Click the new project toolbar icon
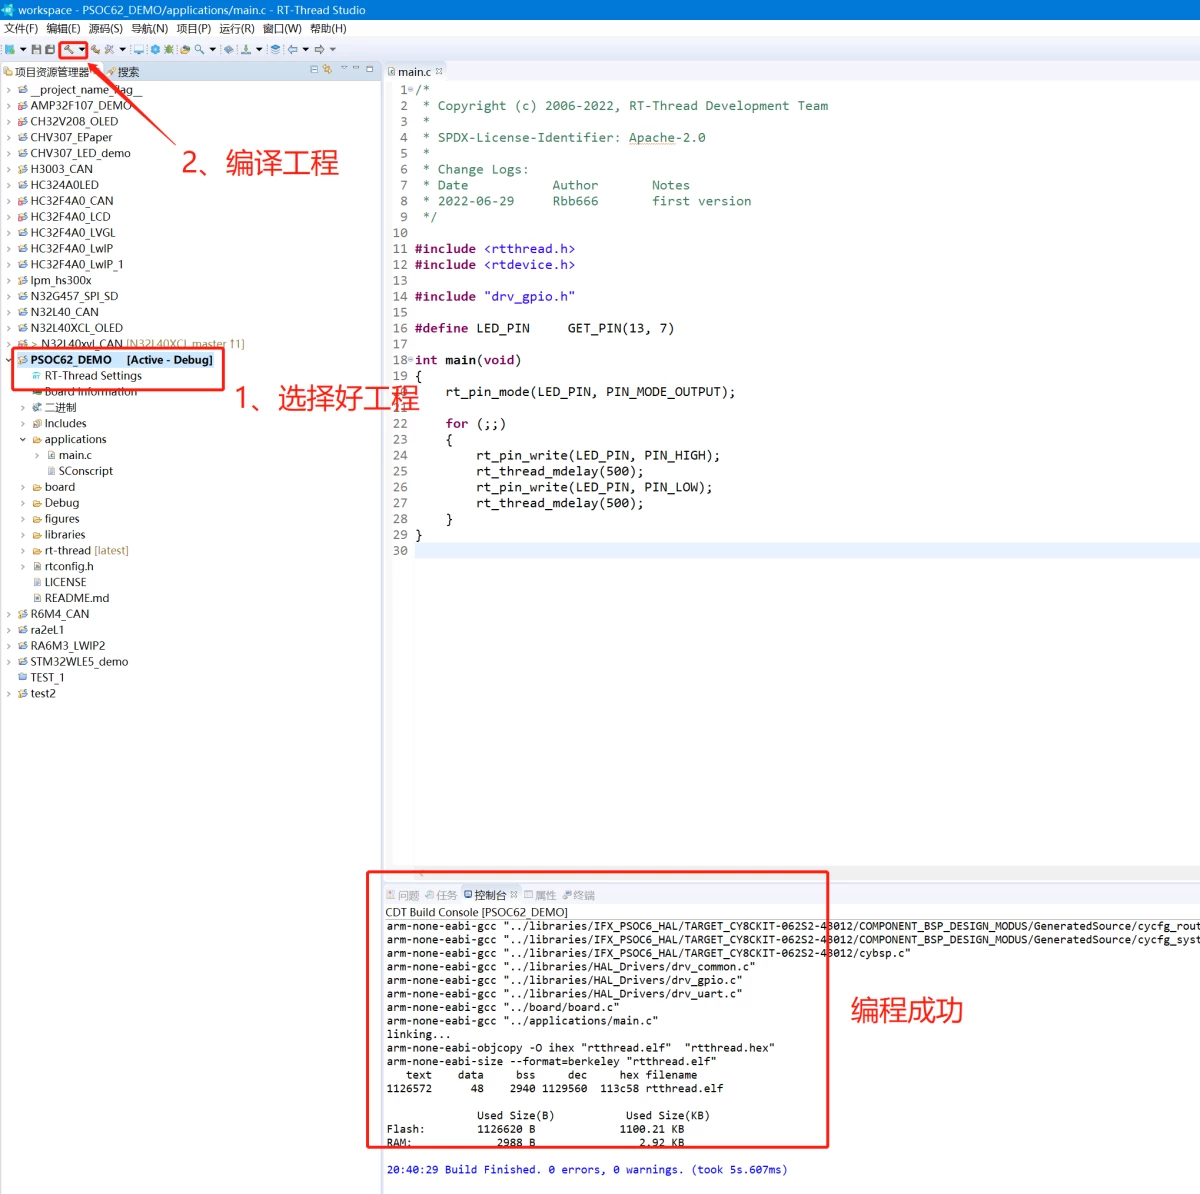1200x1194 pixels. 10,49
